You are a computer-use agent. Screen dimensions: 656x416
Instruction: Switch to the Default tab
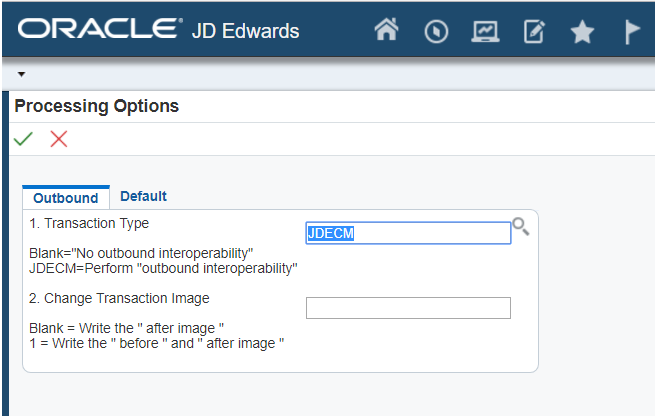pos(143,196)
